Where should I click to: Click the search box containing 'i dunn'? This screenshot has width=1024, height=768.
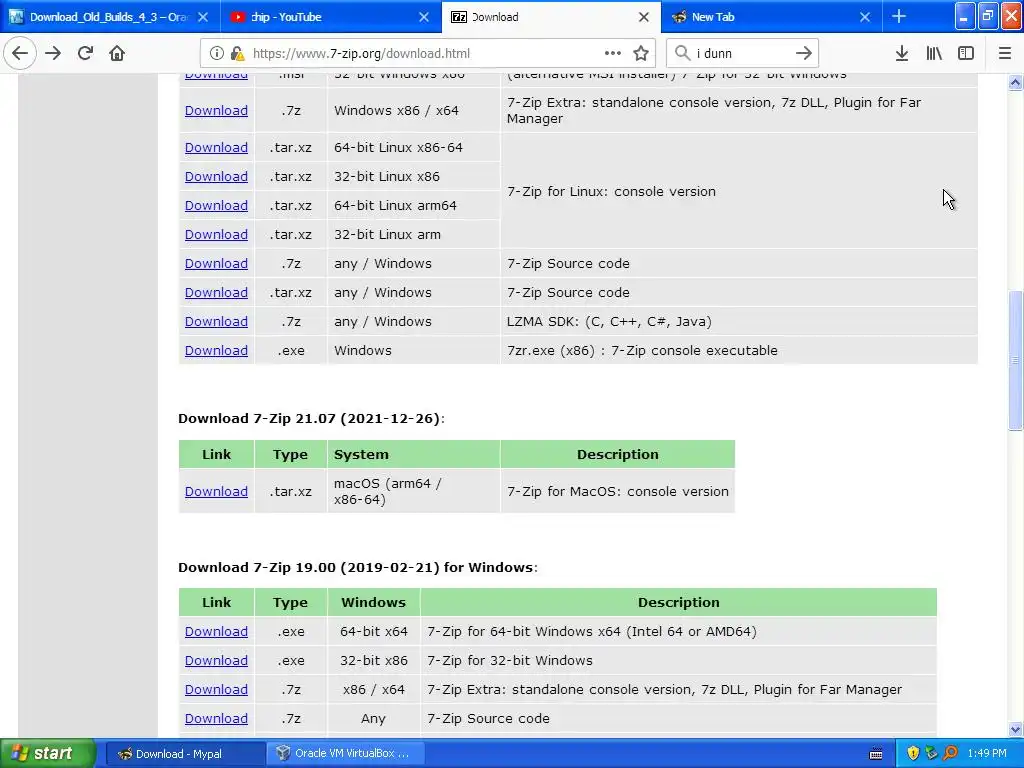(741, 53)
